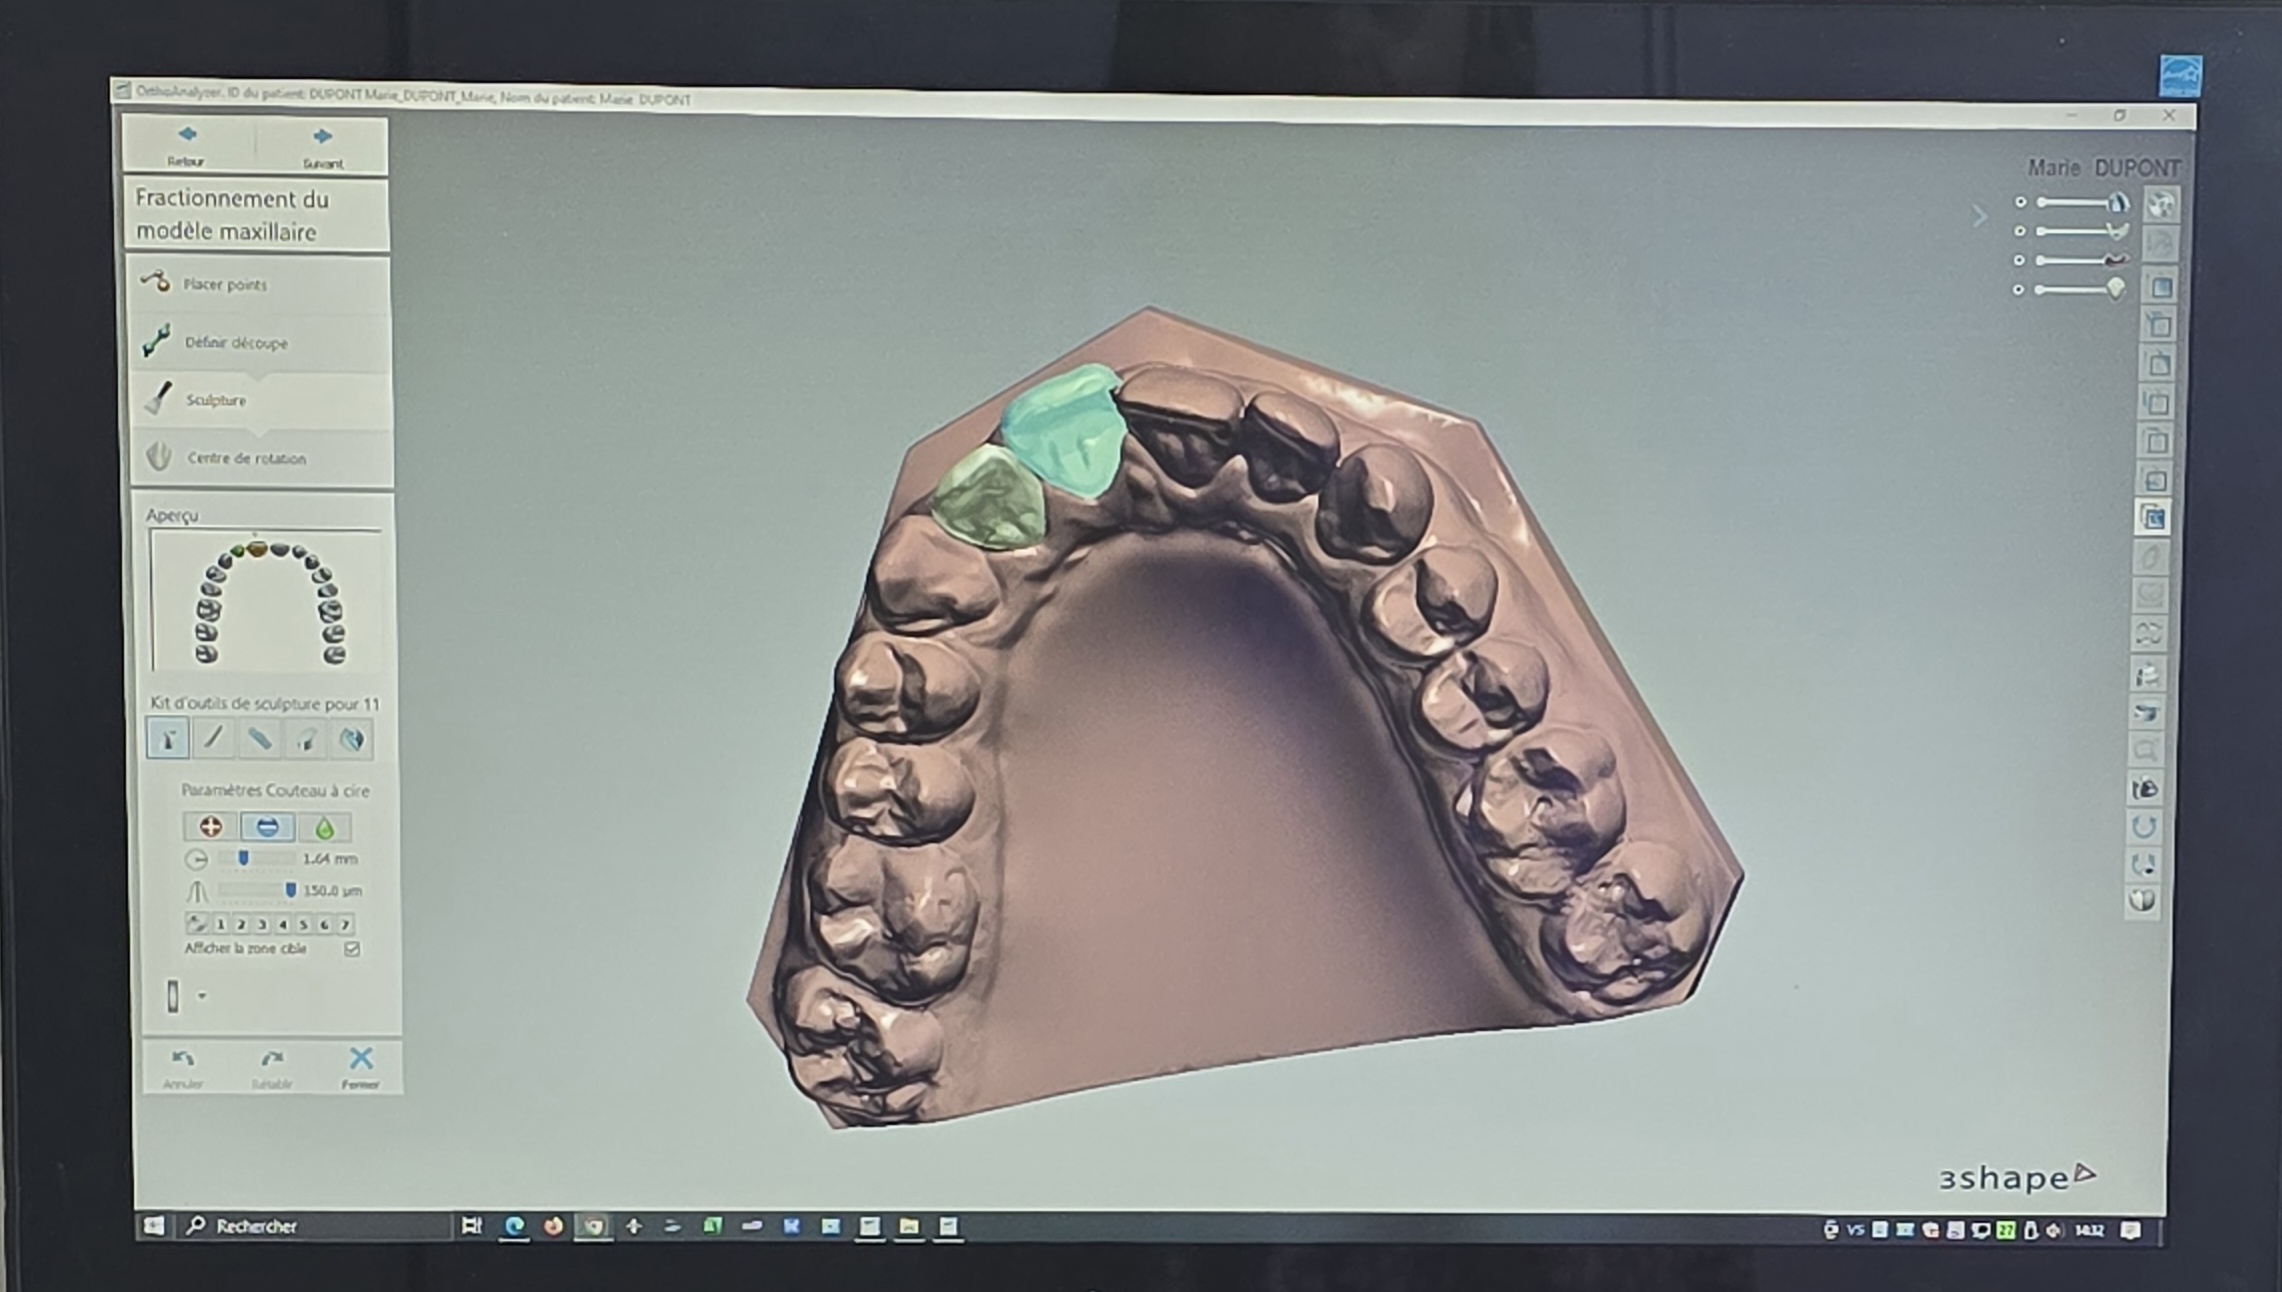The image size is (2282, 1292).
Task: Adjust the third transparency slider
Action: point(2083,260)
